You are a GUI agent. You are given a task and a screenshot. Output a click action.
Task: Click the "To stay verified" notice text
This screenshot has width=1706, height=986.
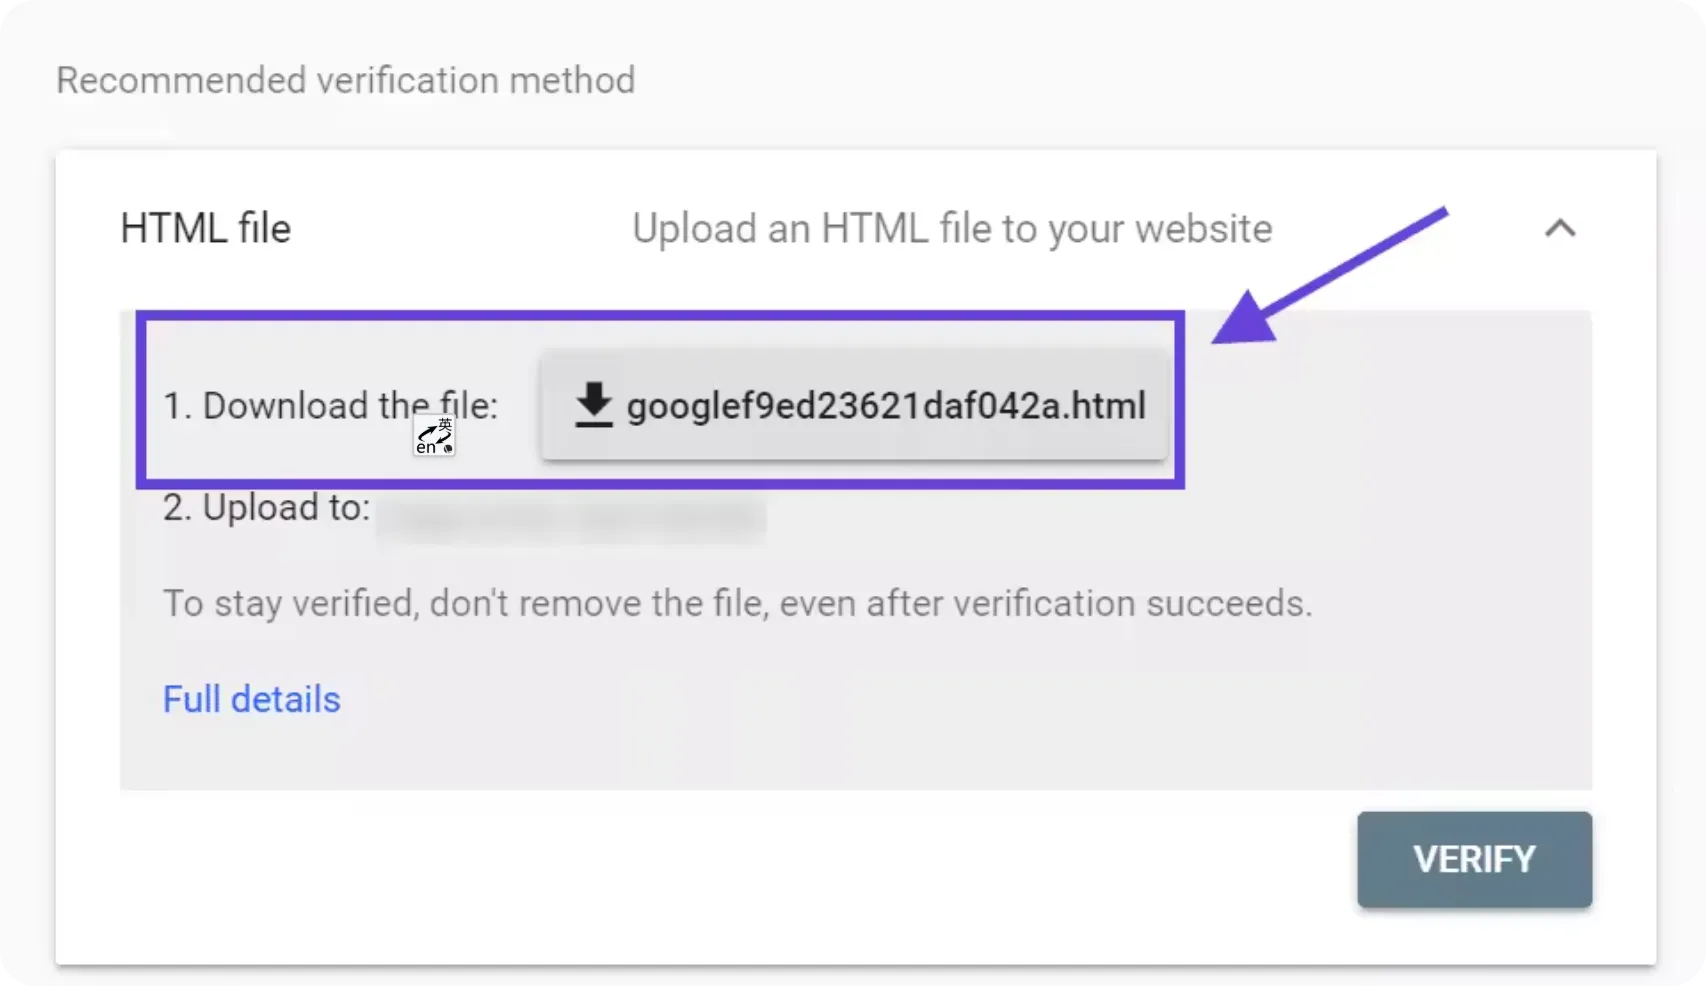pyautogui.click(x=737, y=603)
